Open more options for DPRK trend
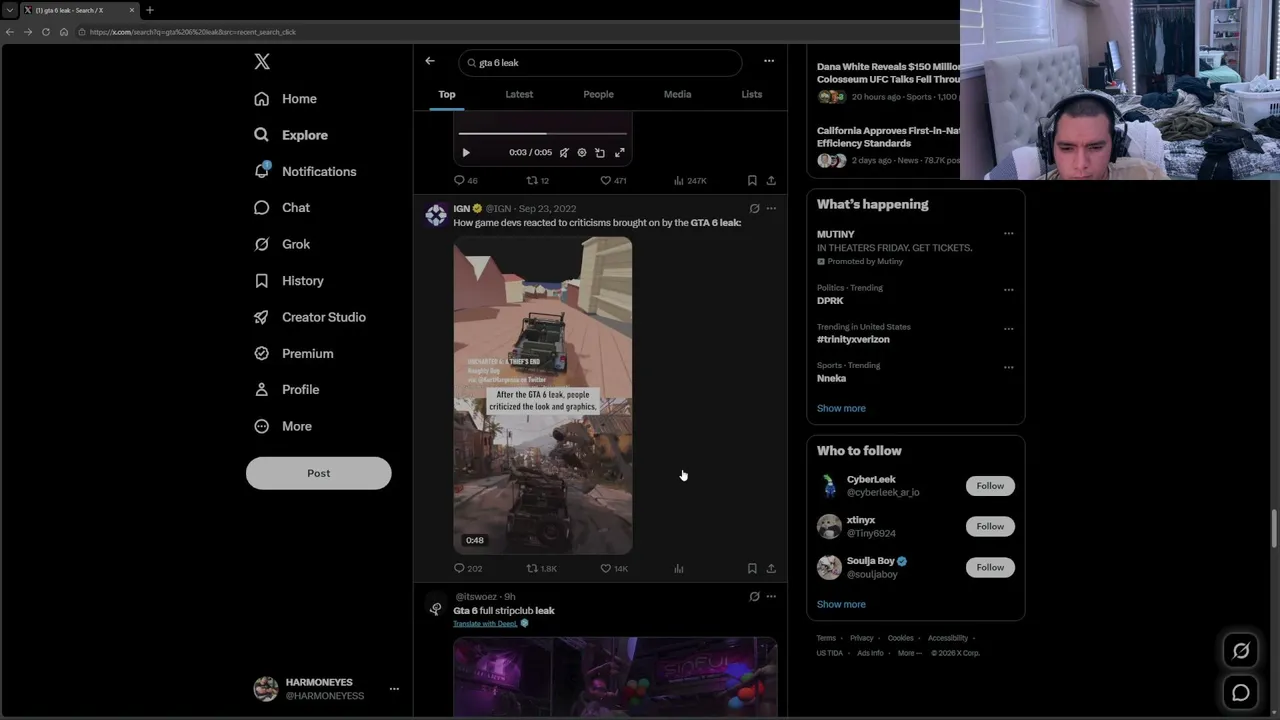1280x720 pixels. click(1008, 290)
